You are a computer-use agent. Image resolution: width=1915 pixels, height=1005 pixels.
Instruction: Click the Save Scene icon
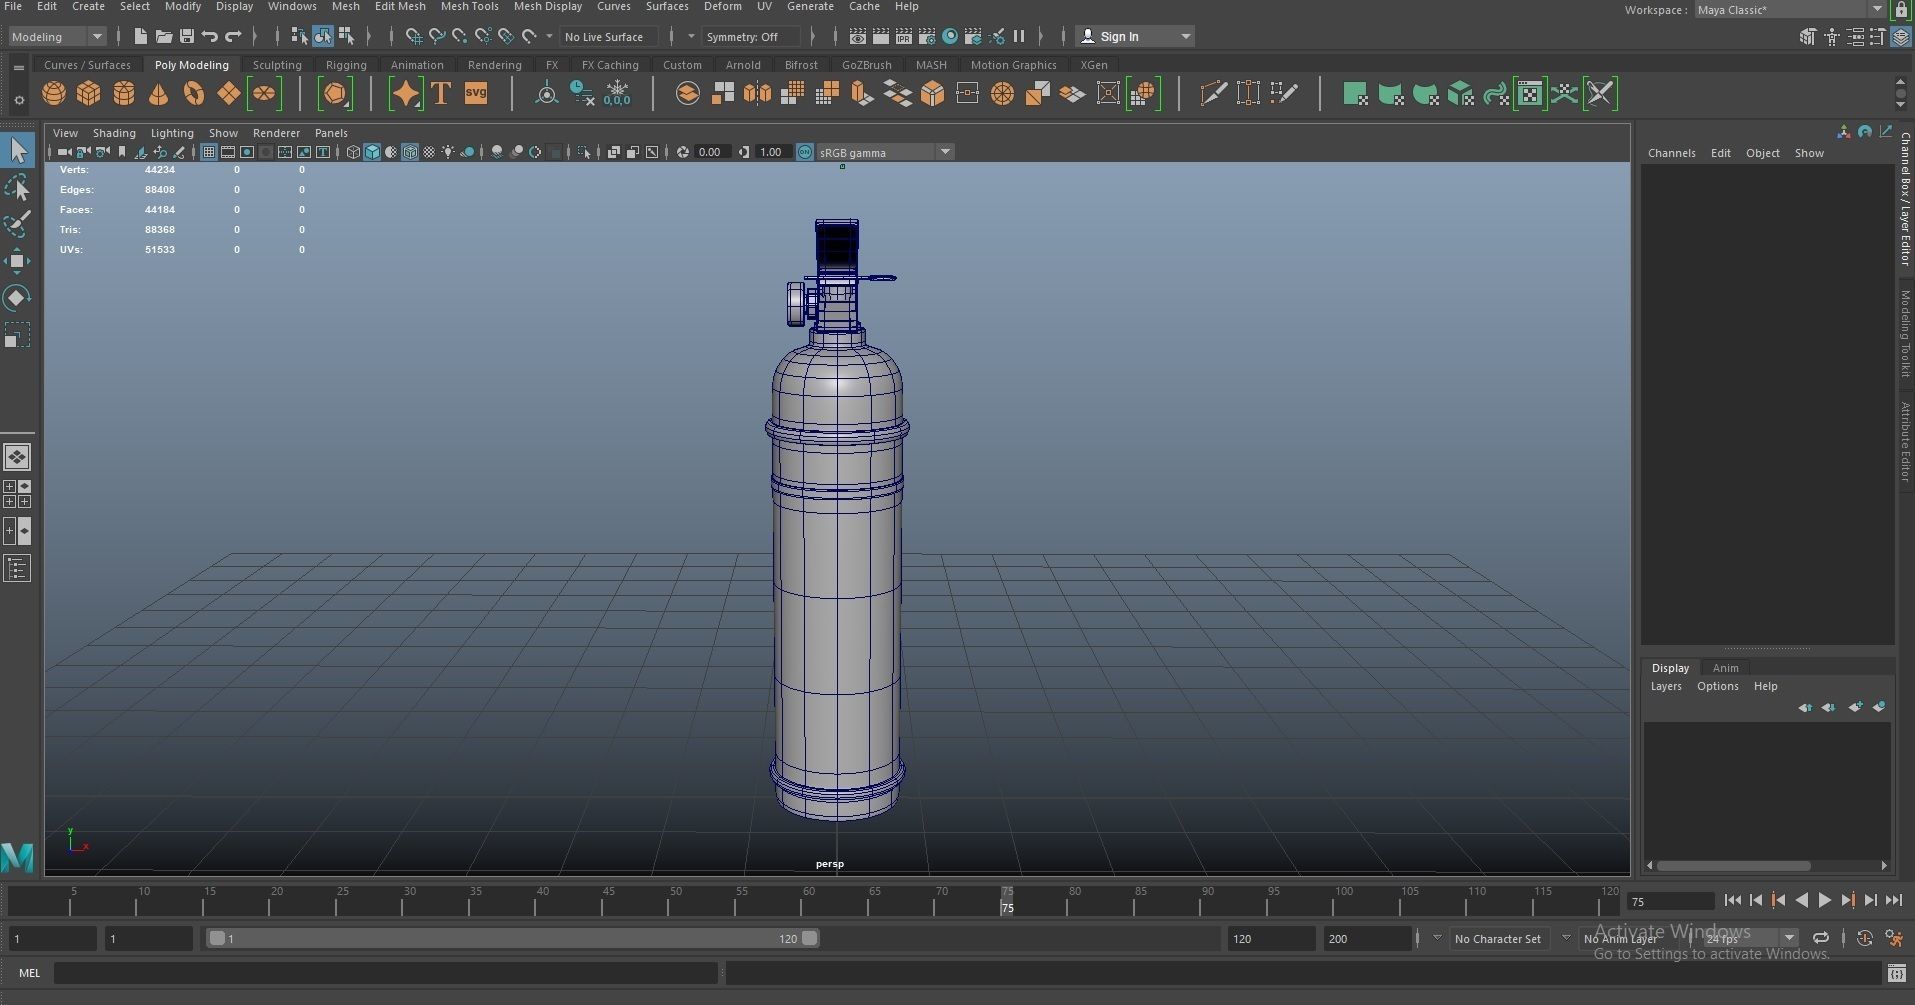[x=186, y=37]
